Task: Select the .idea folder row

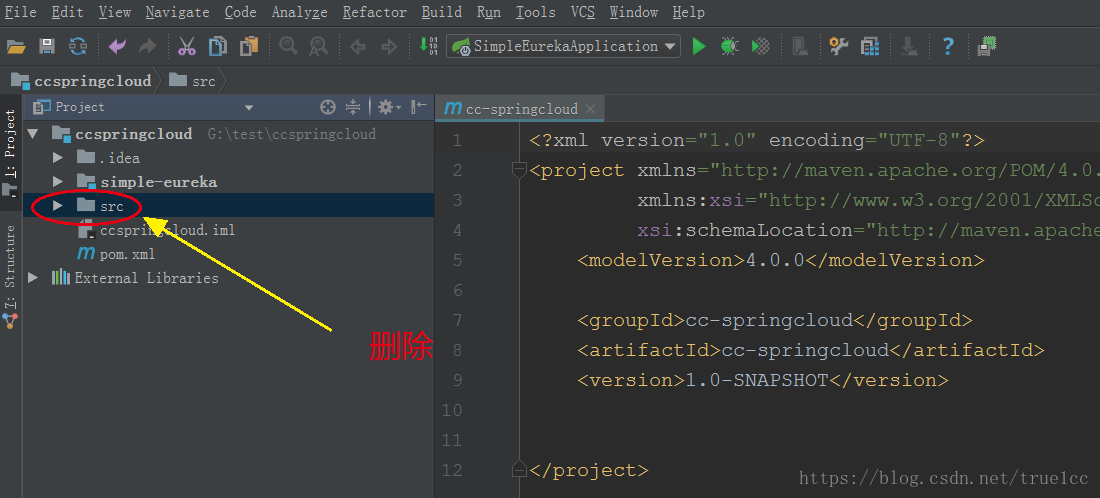Action: 229,158
